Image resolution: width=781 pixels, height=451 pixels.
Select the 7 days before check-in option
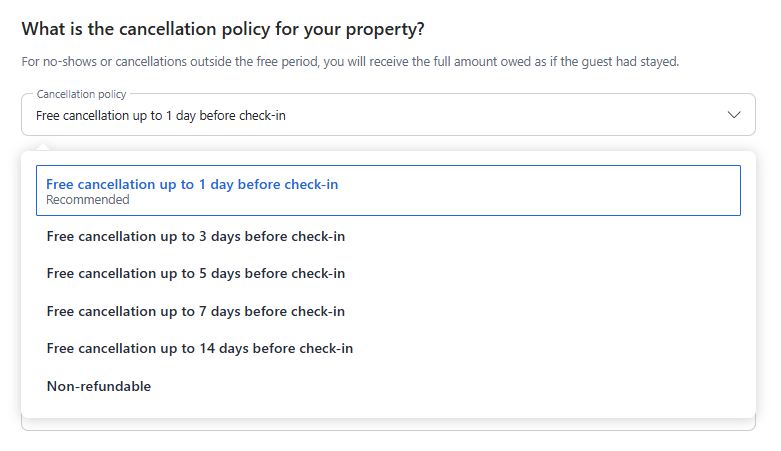[x=388, y=311]
